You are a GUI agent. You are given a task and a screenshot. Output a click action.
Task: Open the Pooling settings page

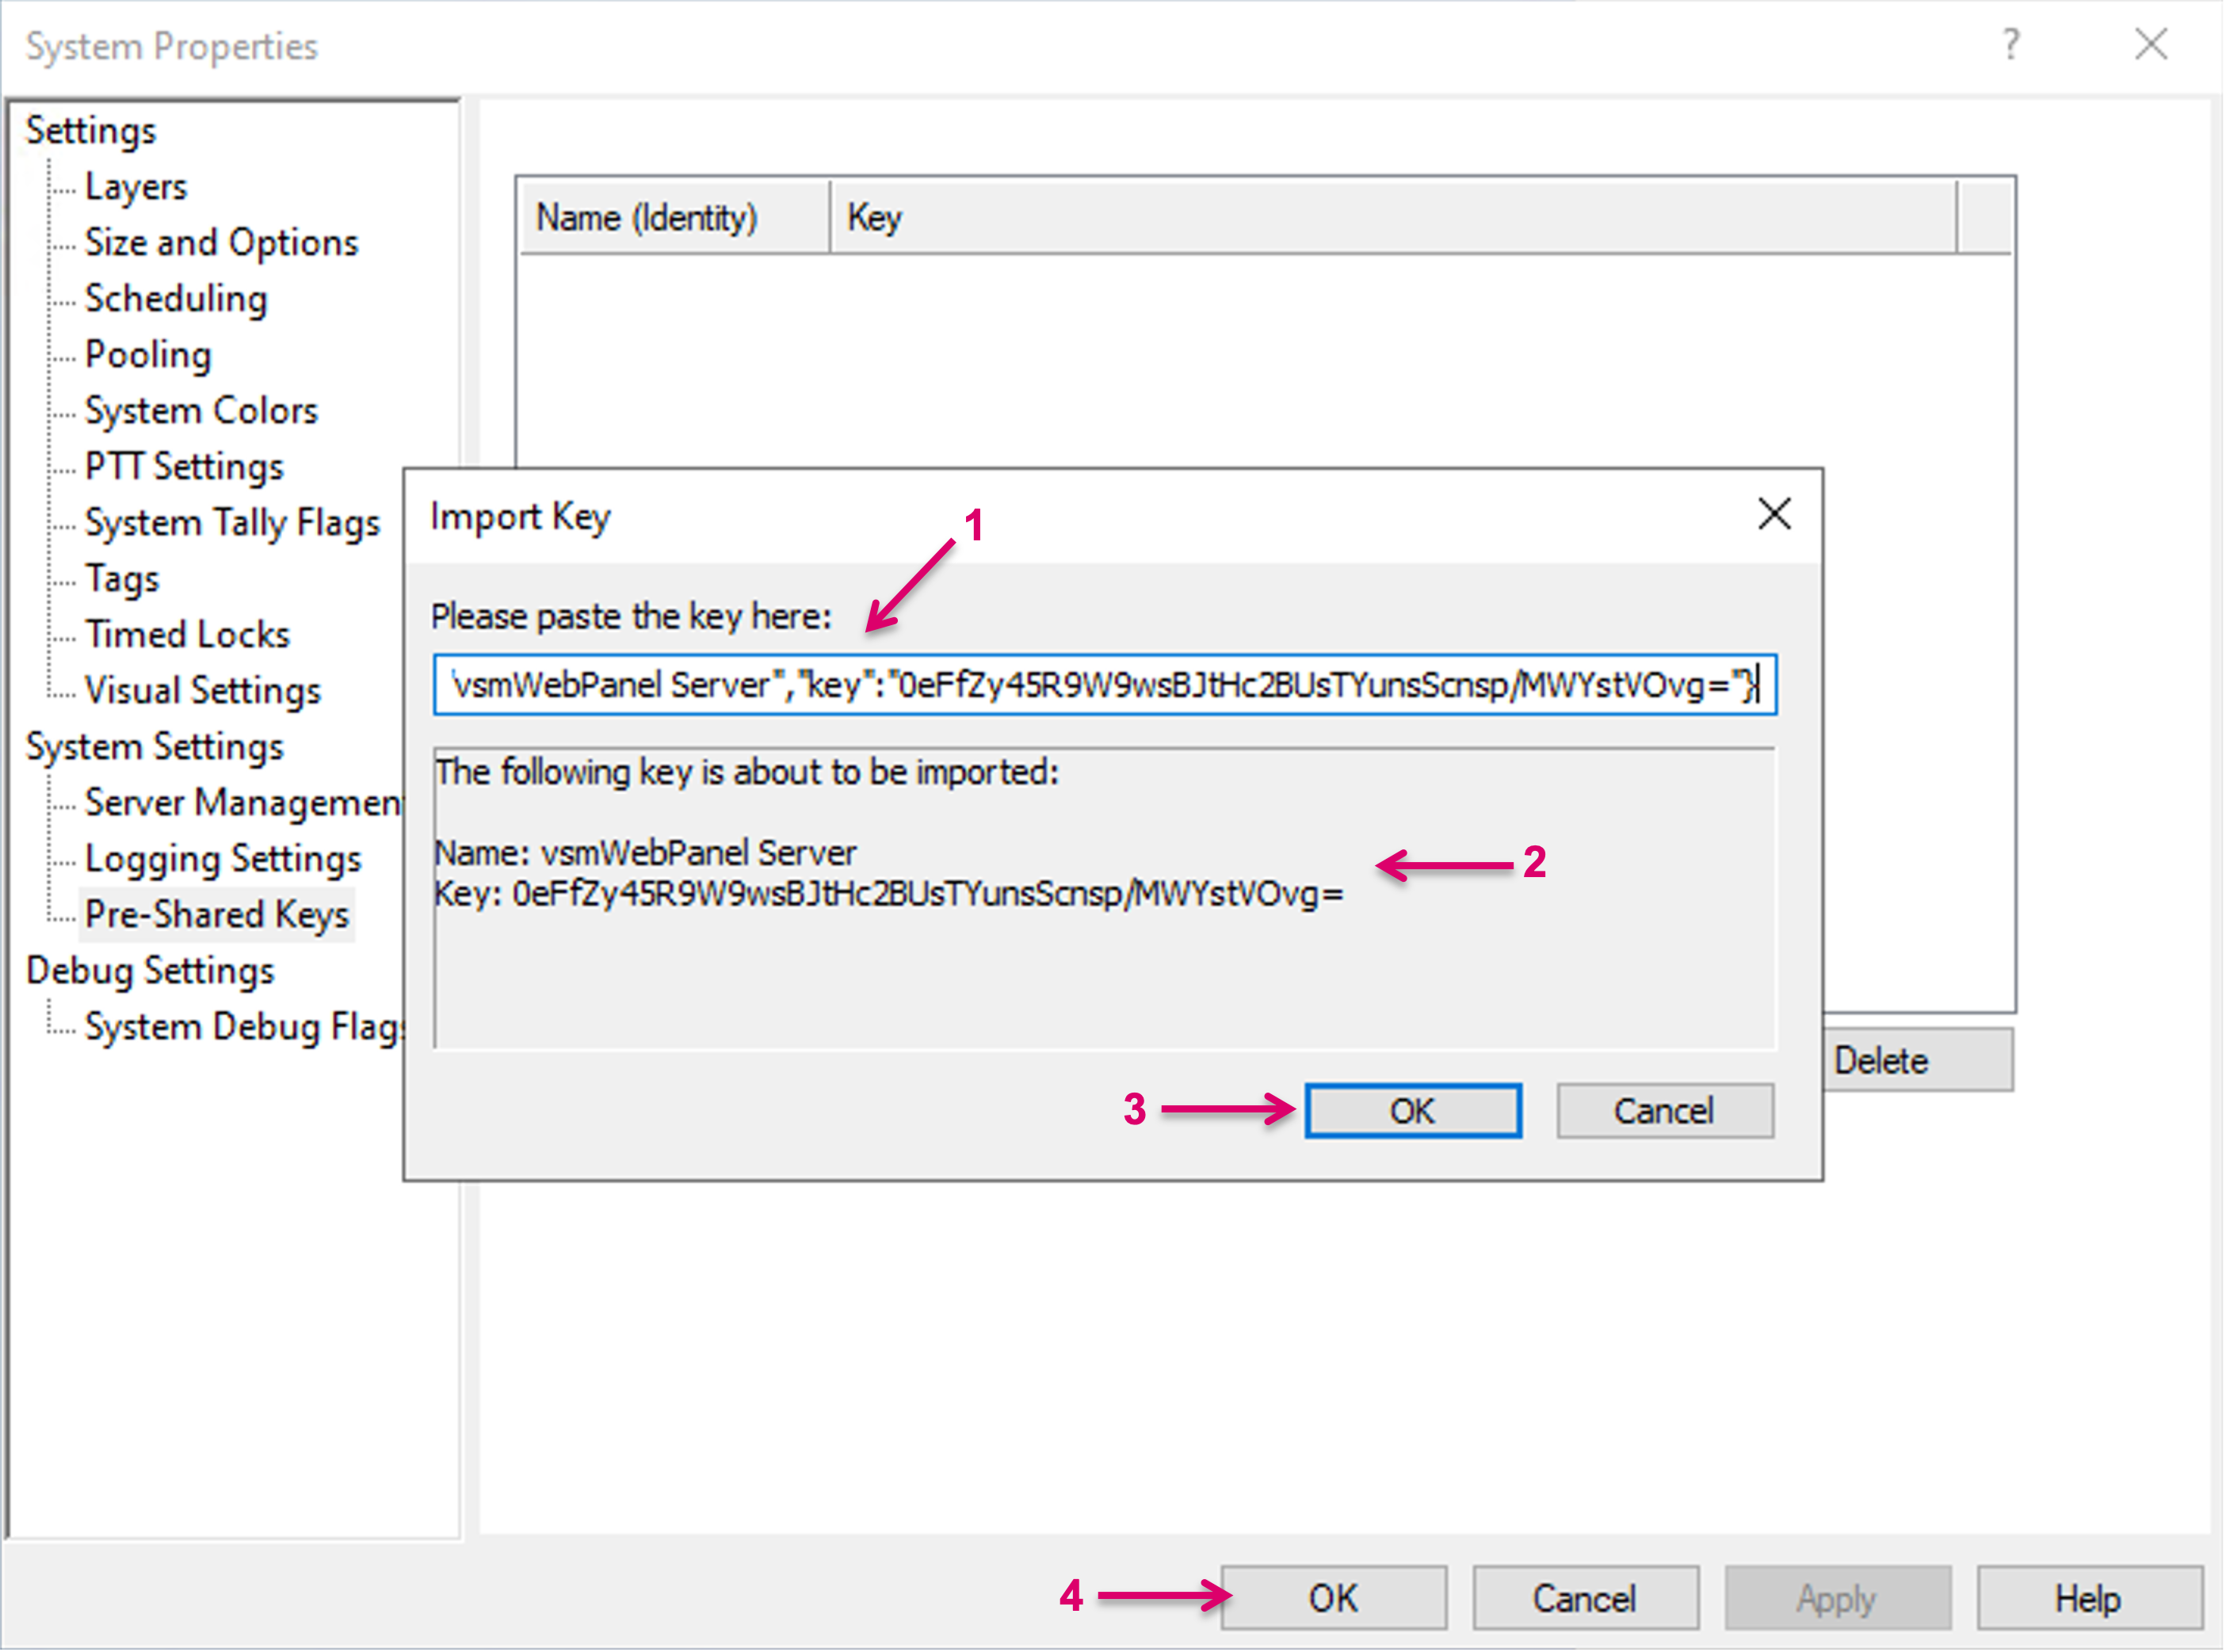[148, 355]
